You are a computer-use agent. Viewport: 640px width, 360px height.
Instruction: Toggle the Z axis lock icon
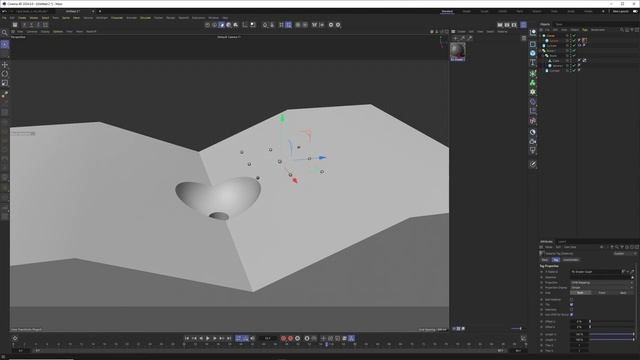pos(38,25)
